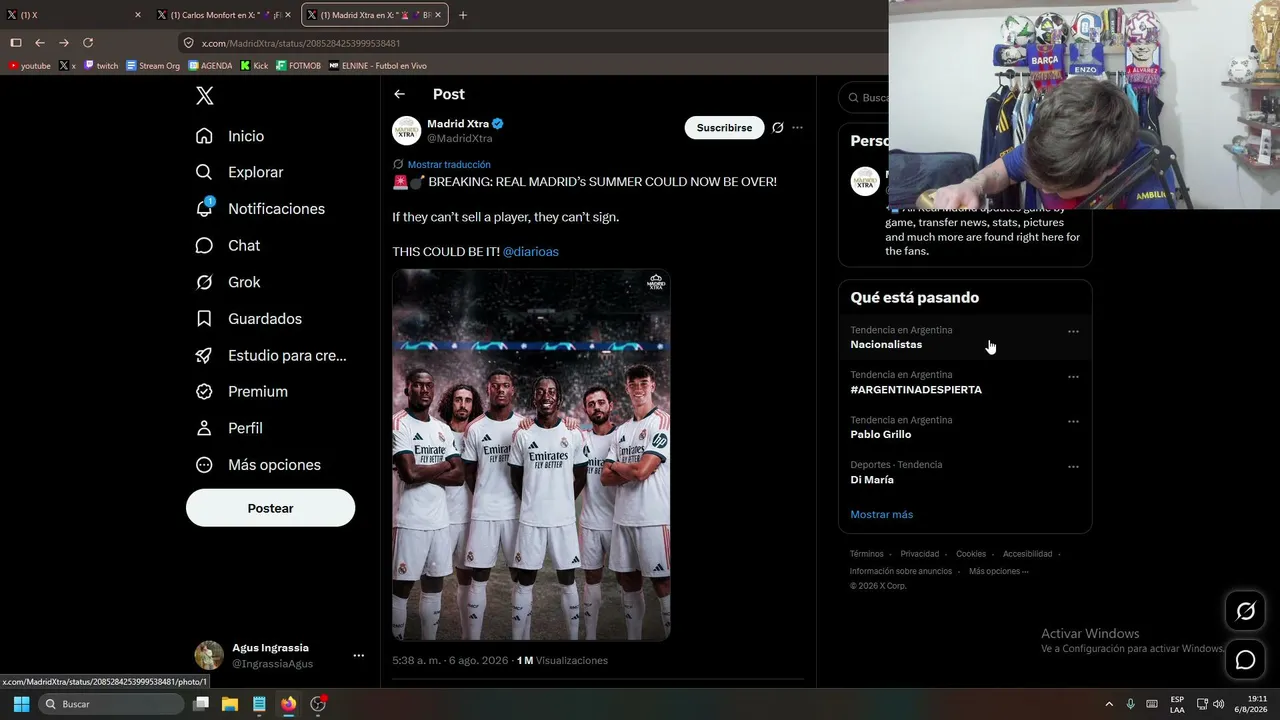Open Términos footer link

pyautogui.click(x=866, y=554)
